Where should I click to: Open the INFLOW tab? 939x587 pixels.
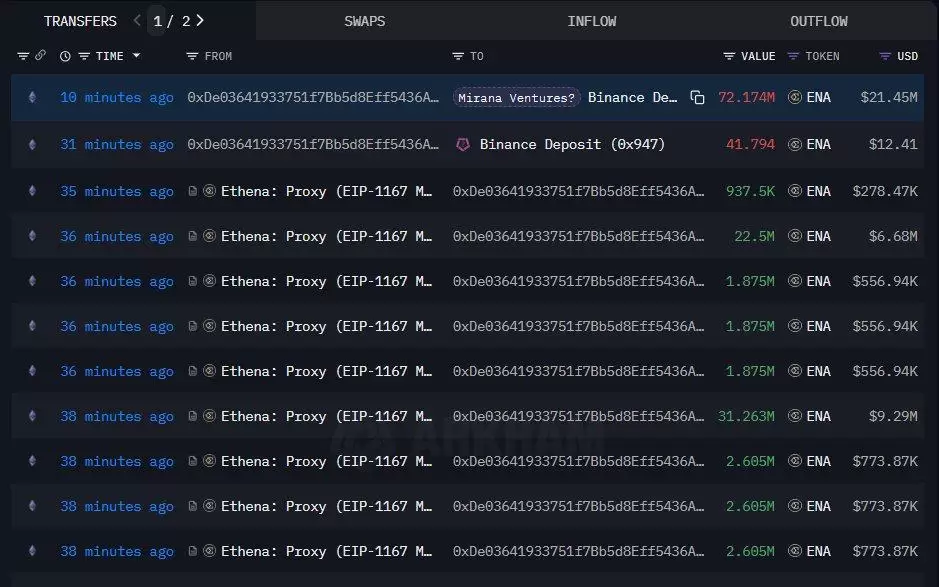click(592, 21)
